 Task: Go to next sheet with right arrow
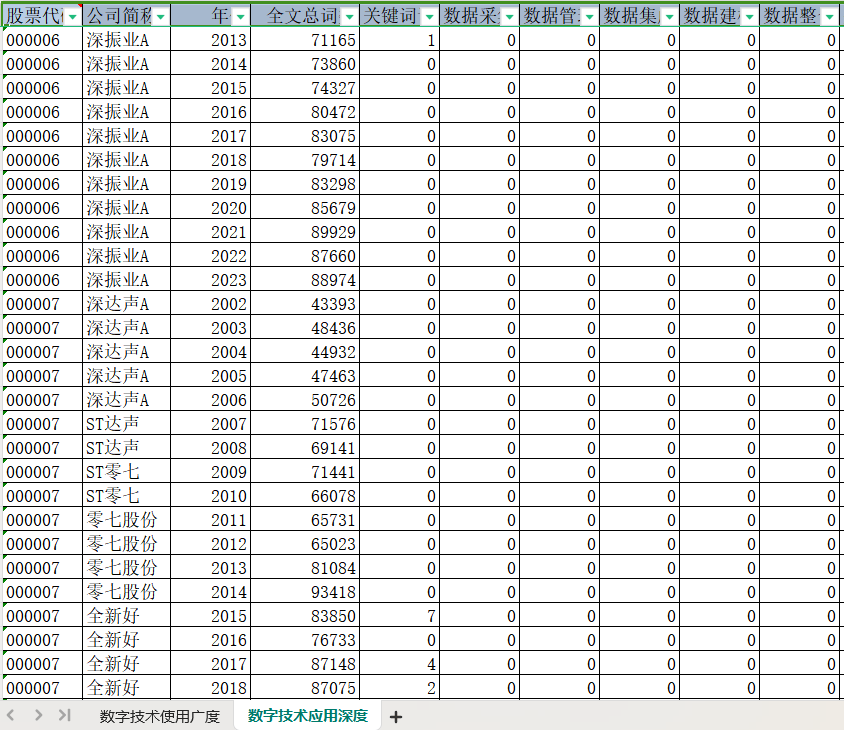click(x=38, y=715)
